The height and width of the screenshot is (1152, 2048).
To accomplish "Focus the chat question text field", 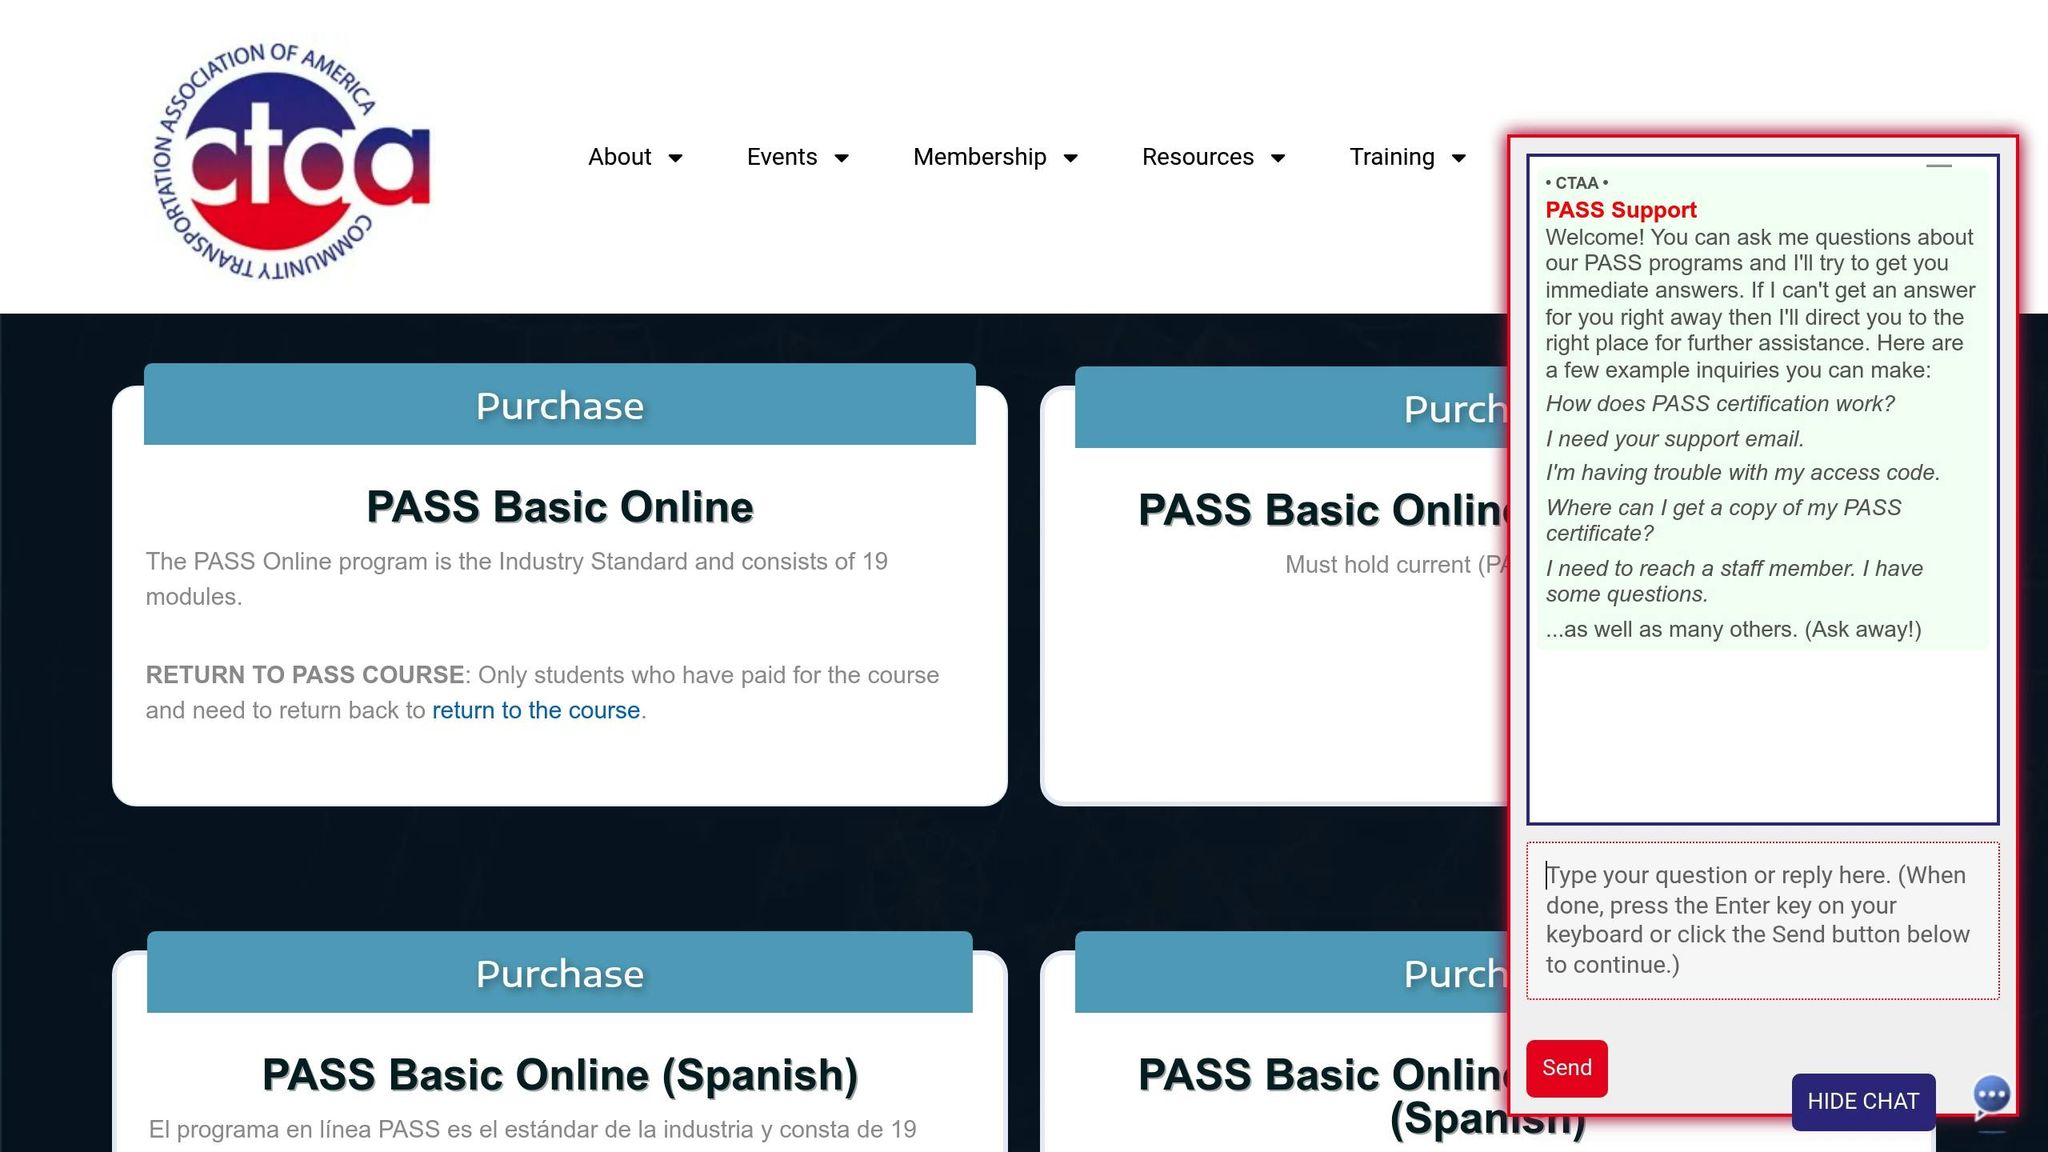I will pos(1761,920).
